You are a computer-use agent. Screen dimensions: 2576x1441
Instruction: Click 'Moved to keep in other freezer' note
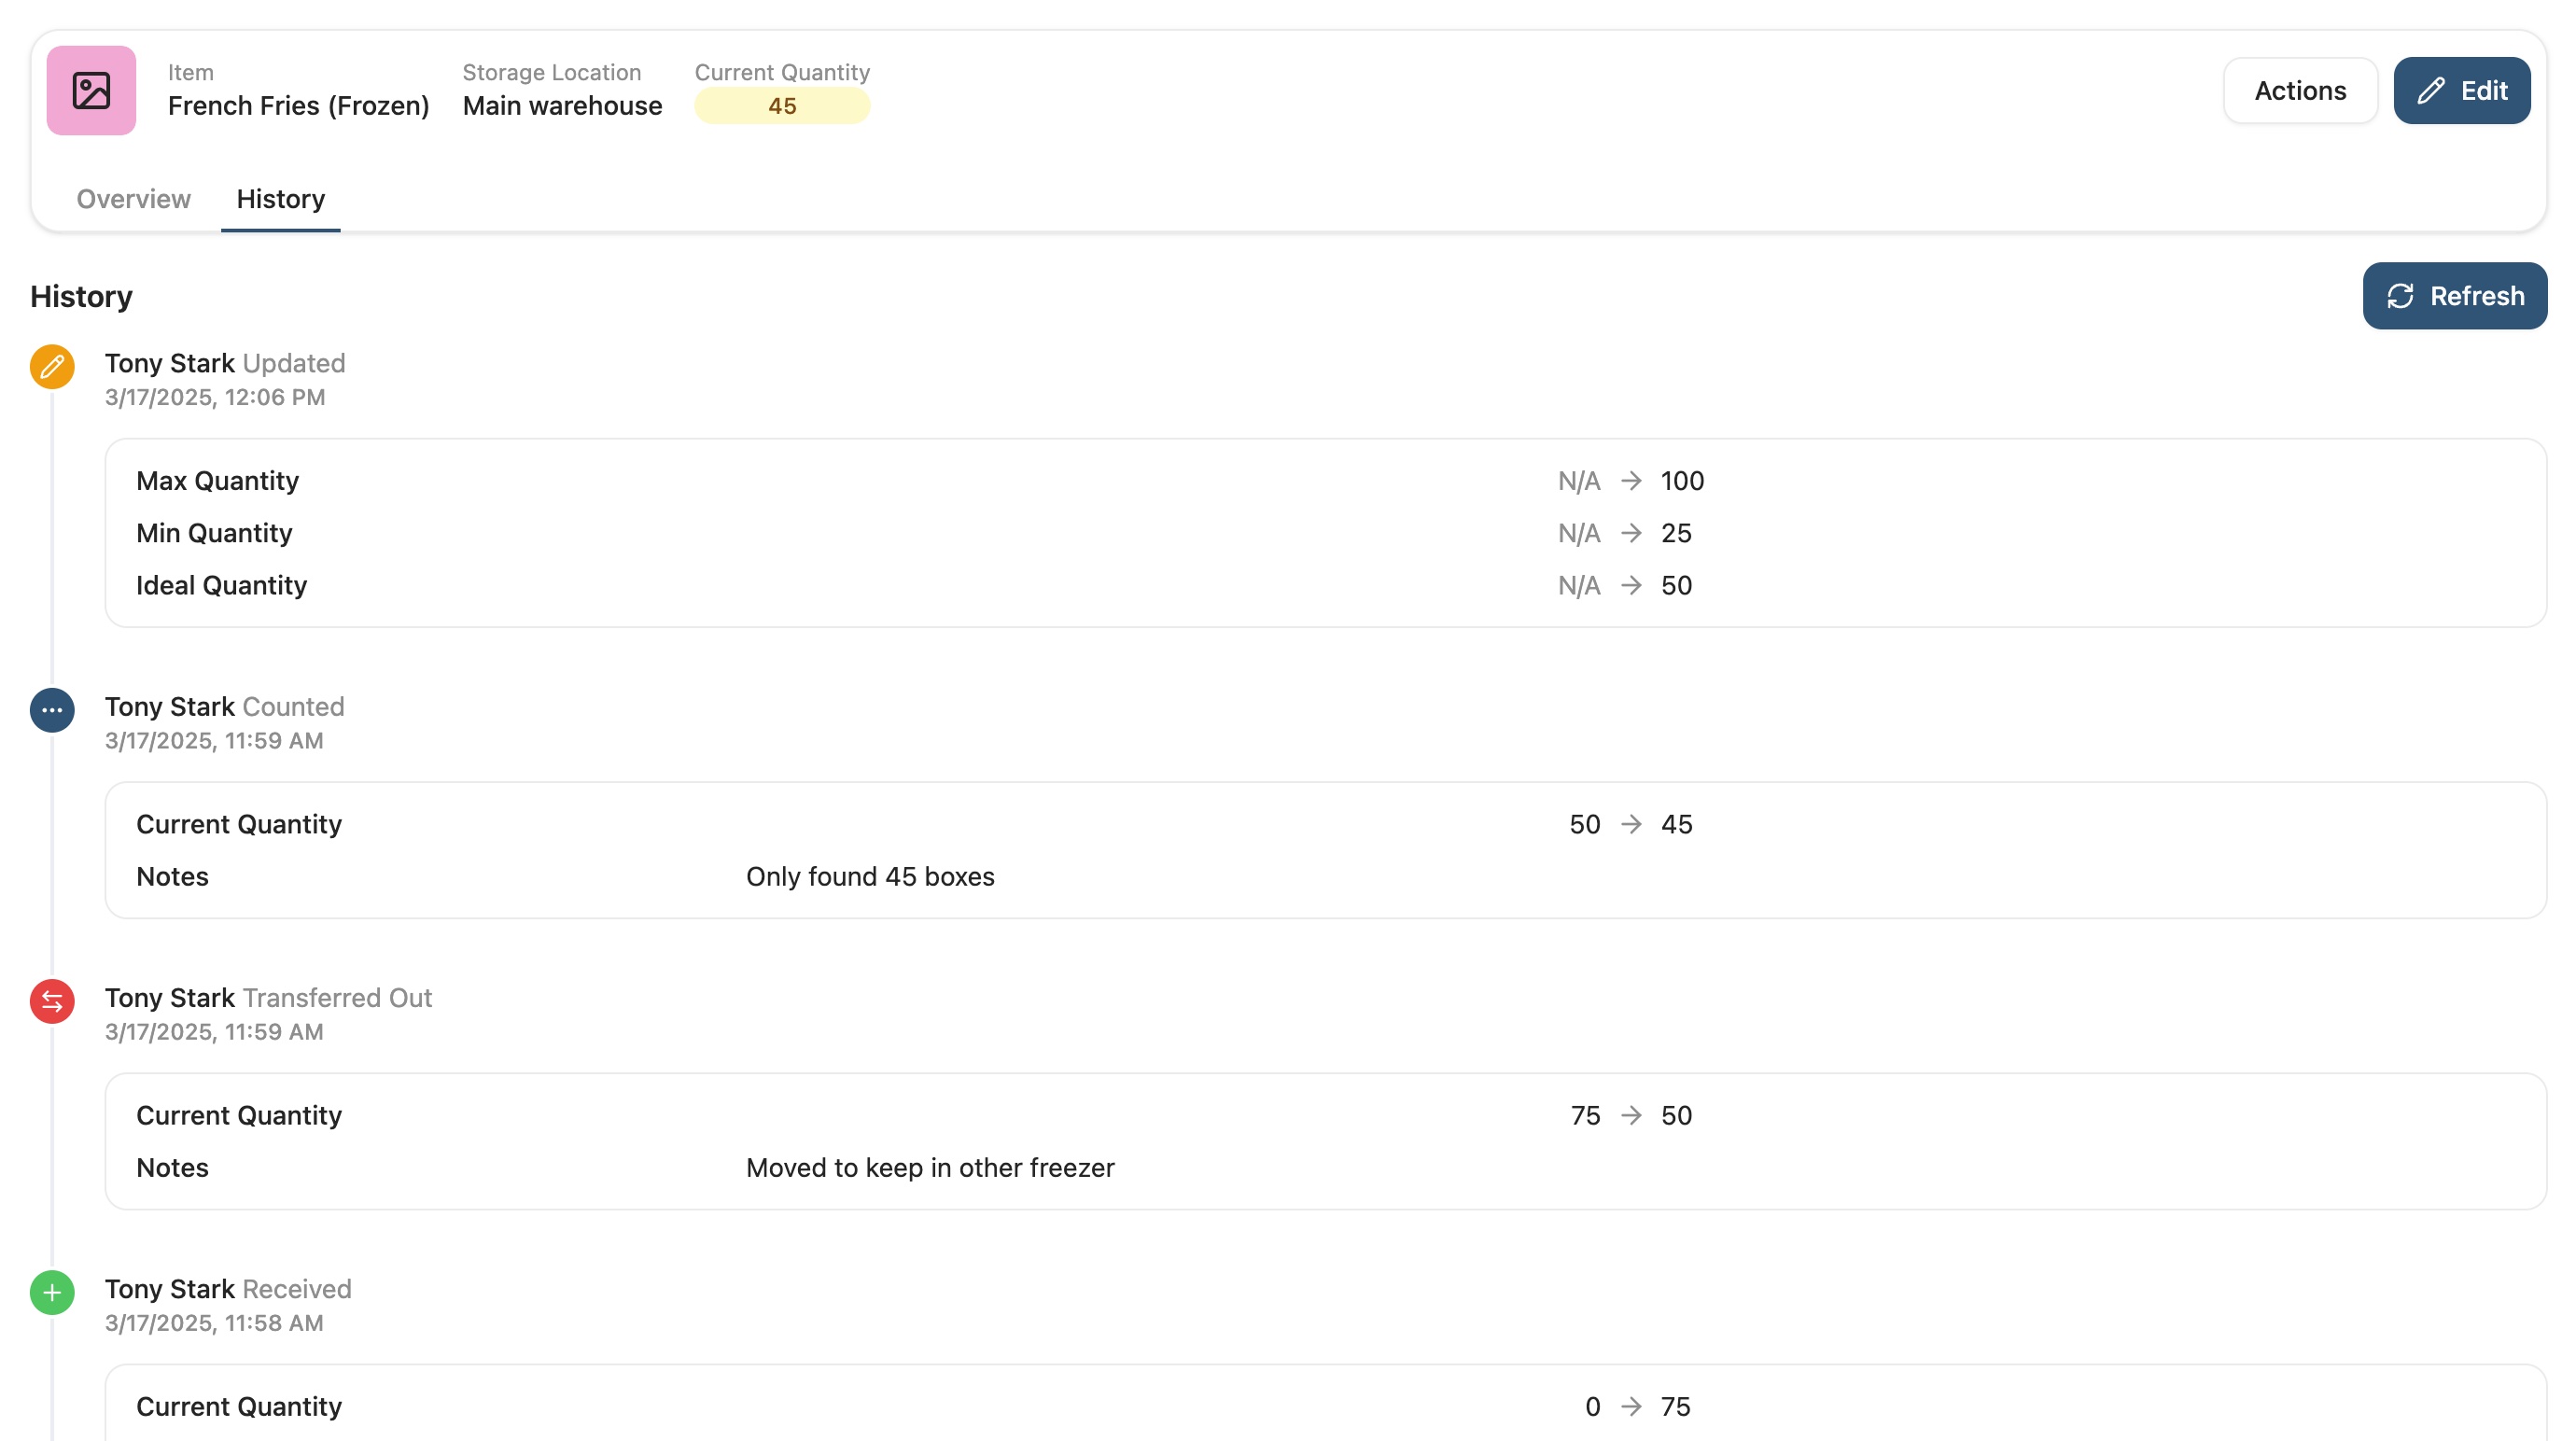[x=929, y=1168]
